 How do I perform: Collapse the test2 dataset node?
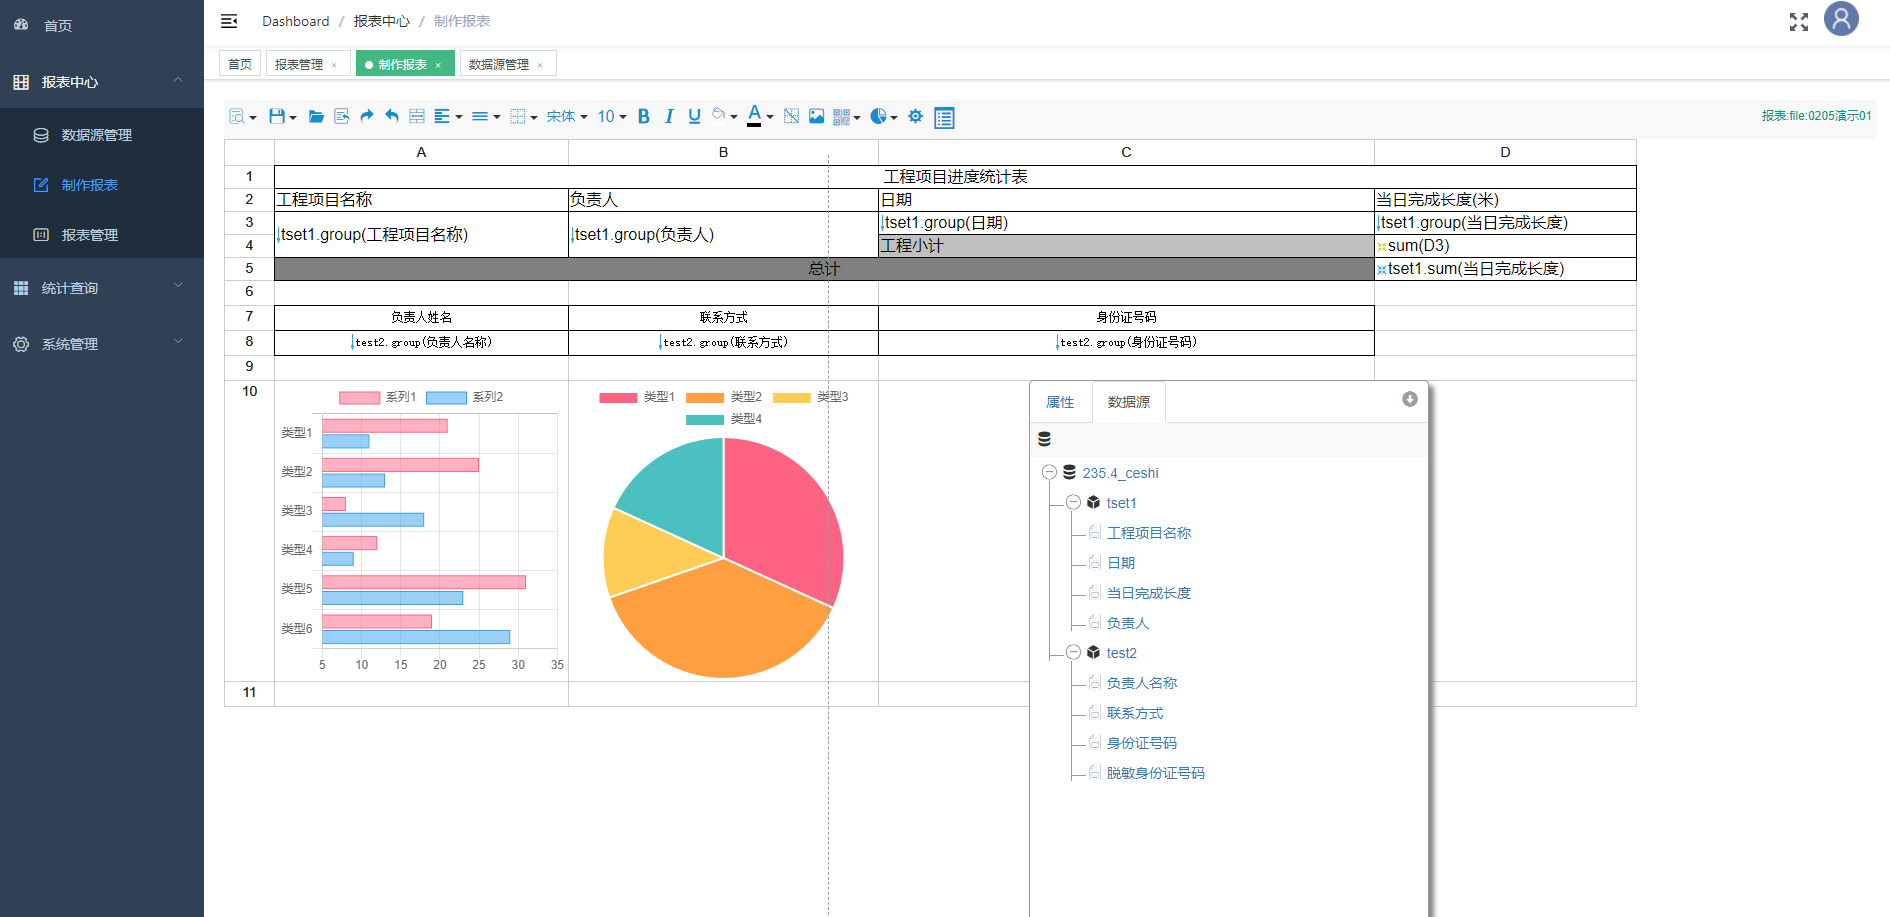(x=1073, y=653)
